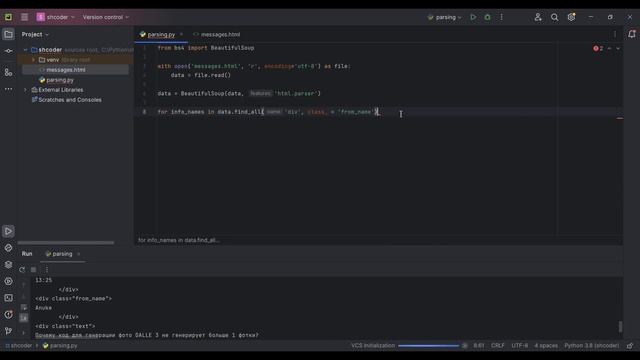The height and width of the screenshot is (360, 640).
Task: Open the parsing run configuration dropdown
Action: coord(444,17)
